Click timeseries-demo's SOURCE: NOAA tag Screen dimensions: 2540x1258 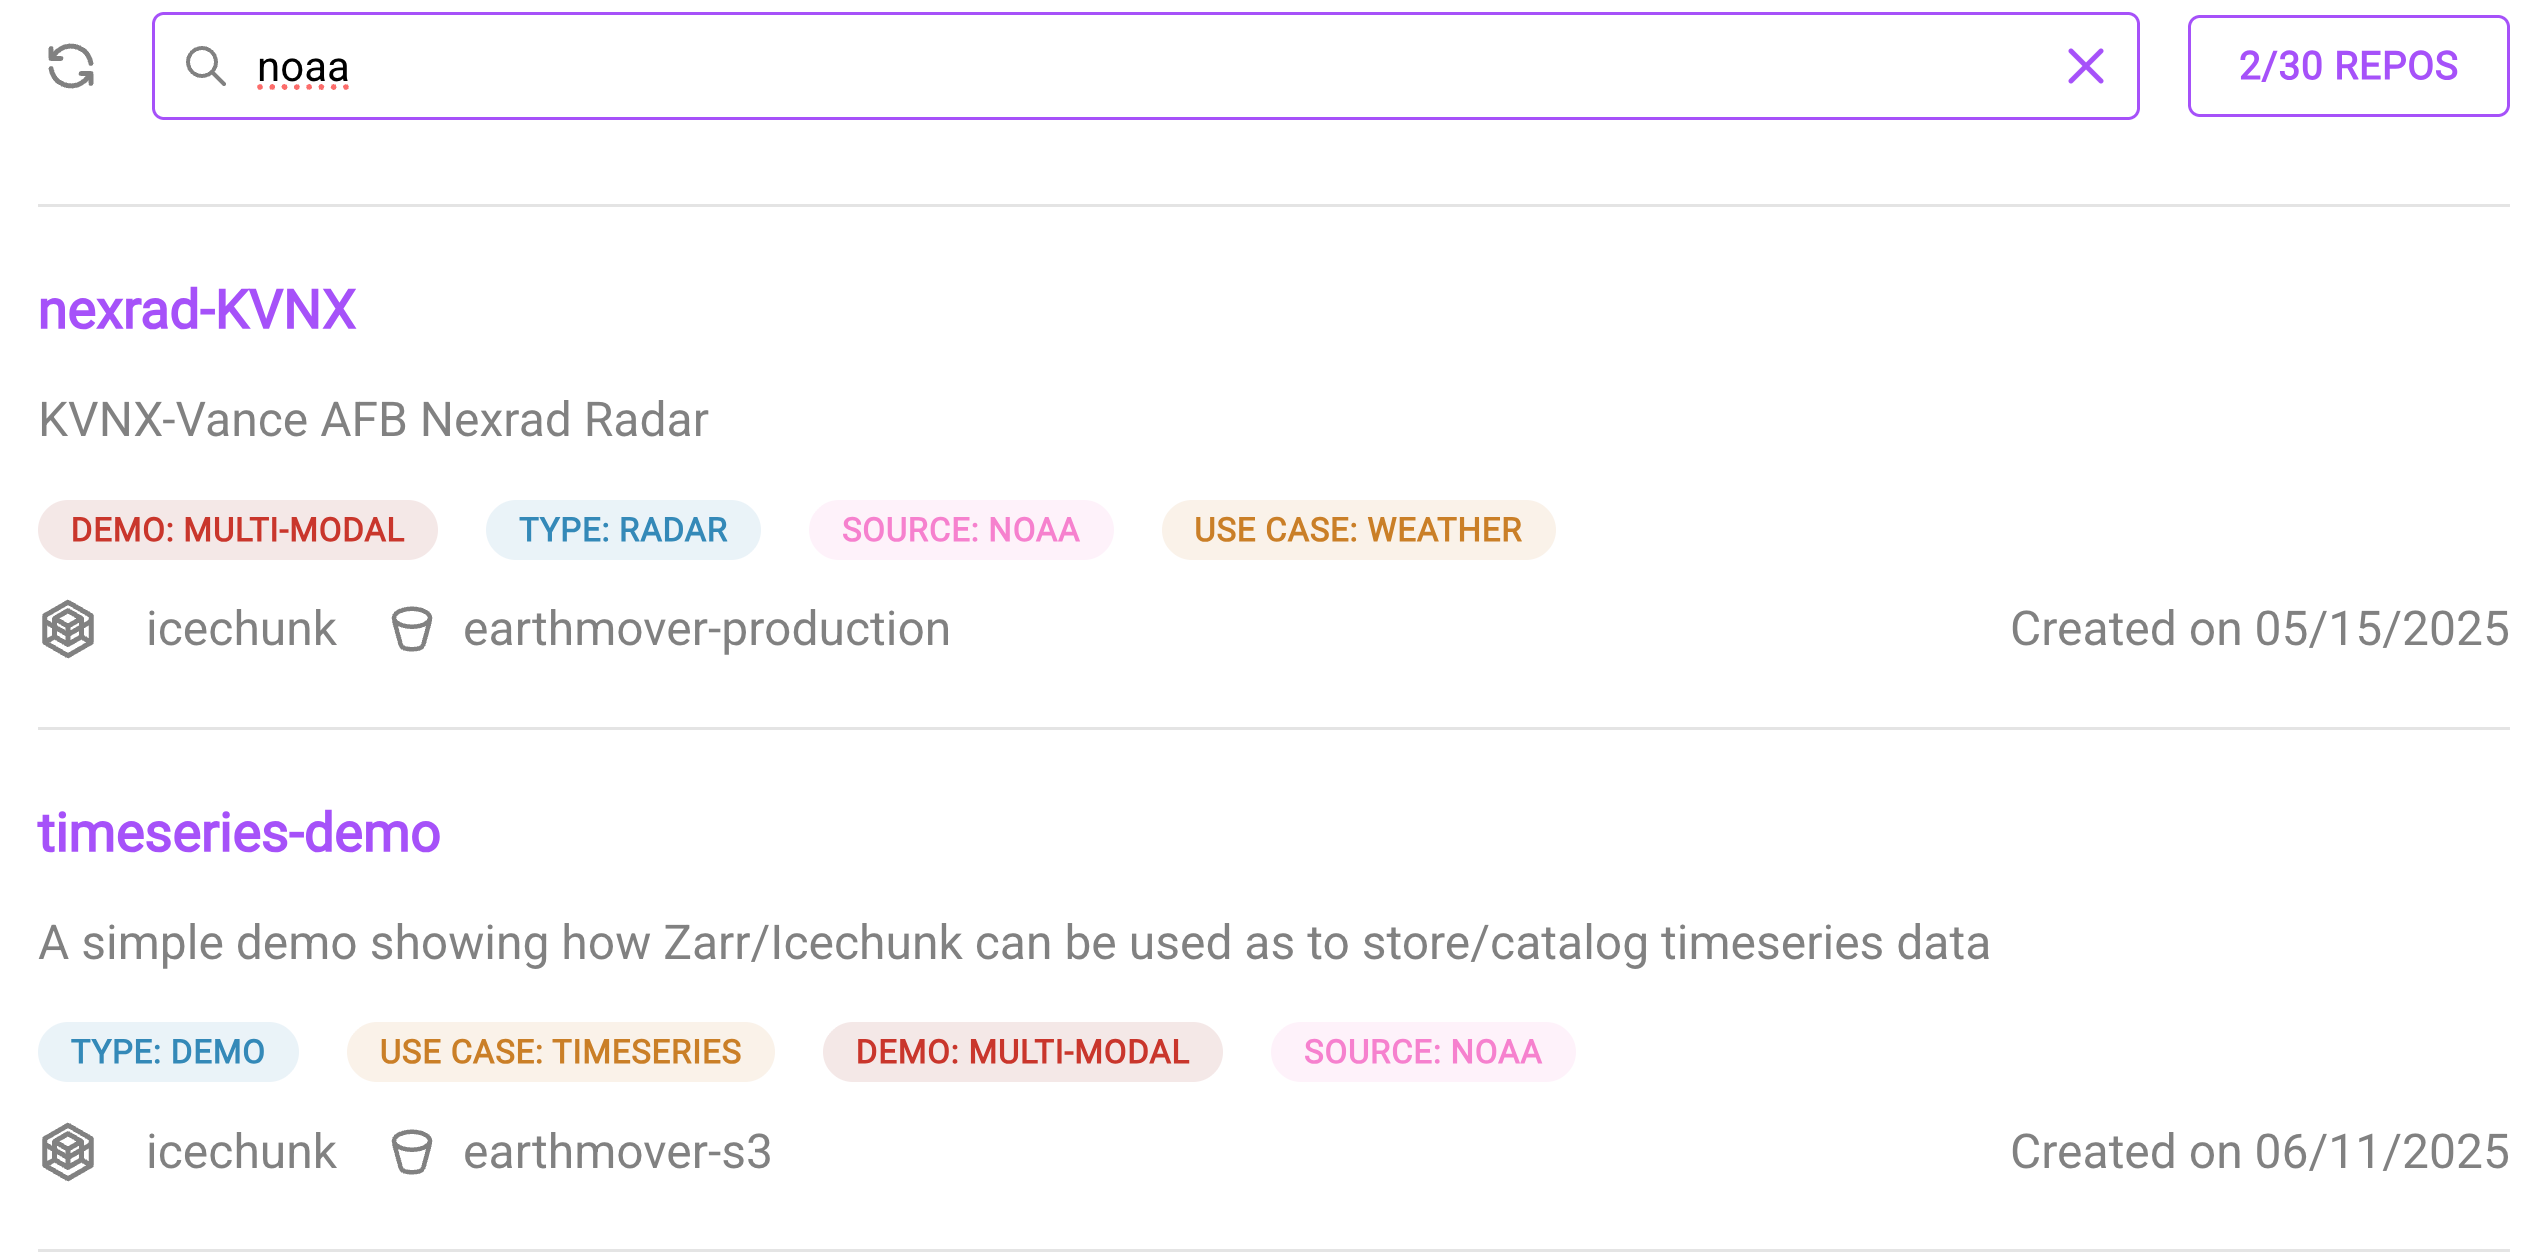[x=1422, y=1052]
